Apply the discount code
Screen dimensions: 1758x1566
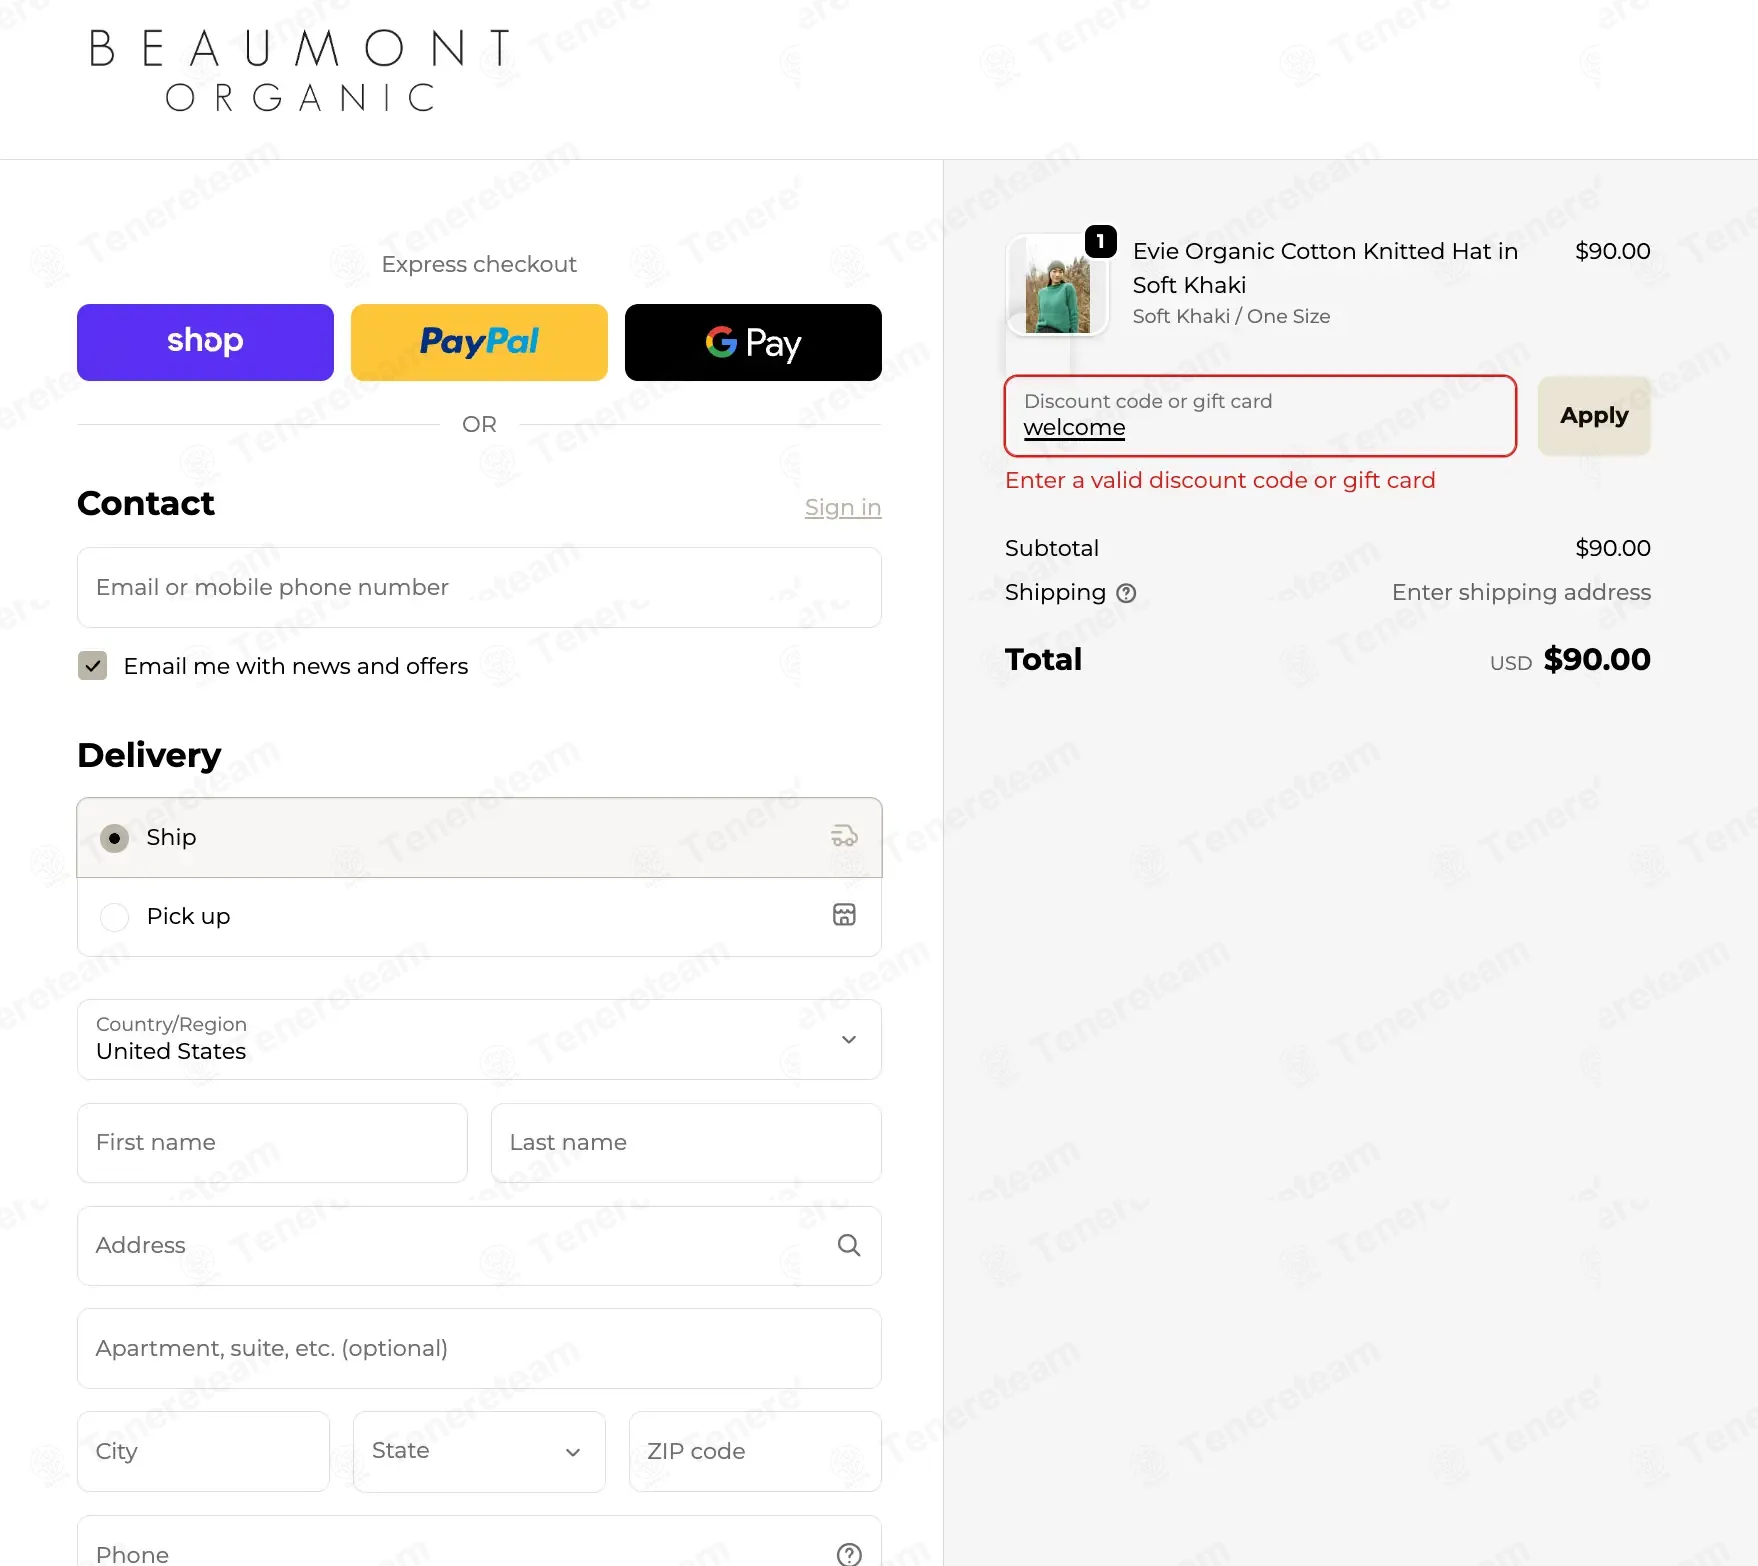(1594, 416)
